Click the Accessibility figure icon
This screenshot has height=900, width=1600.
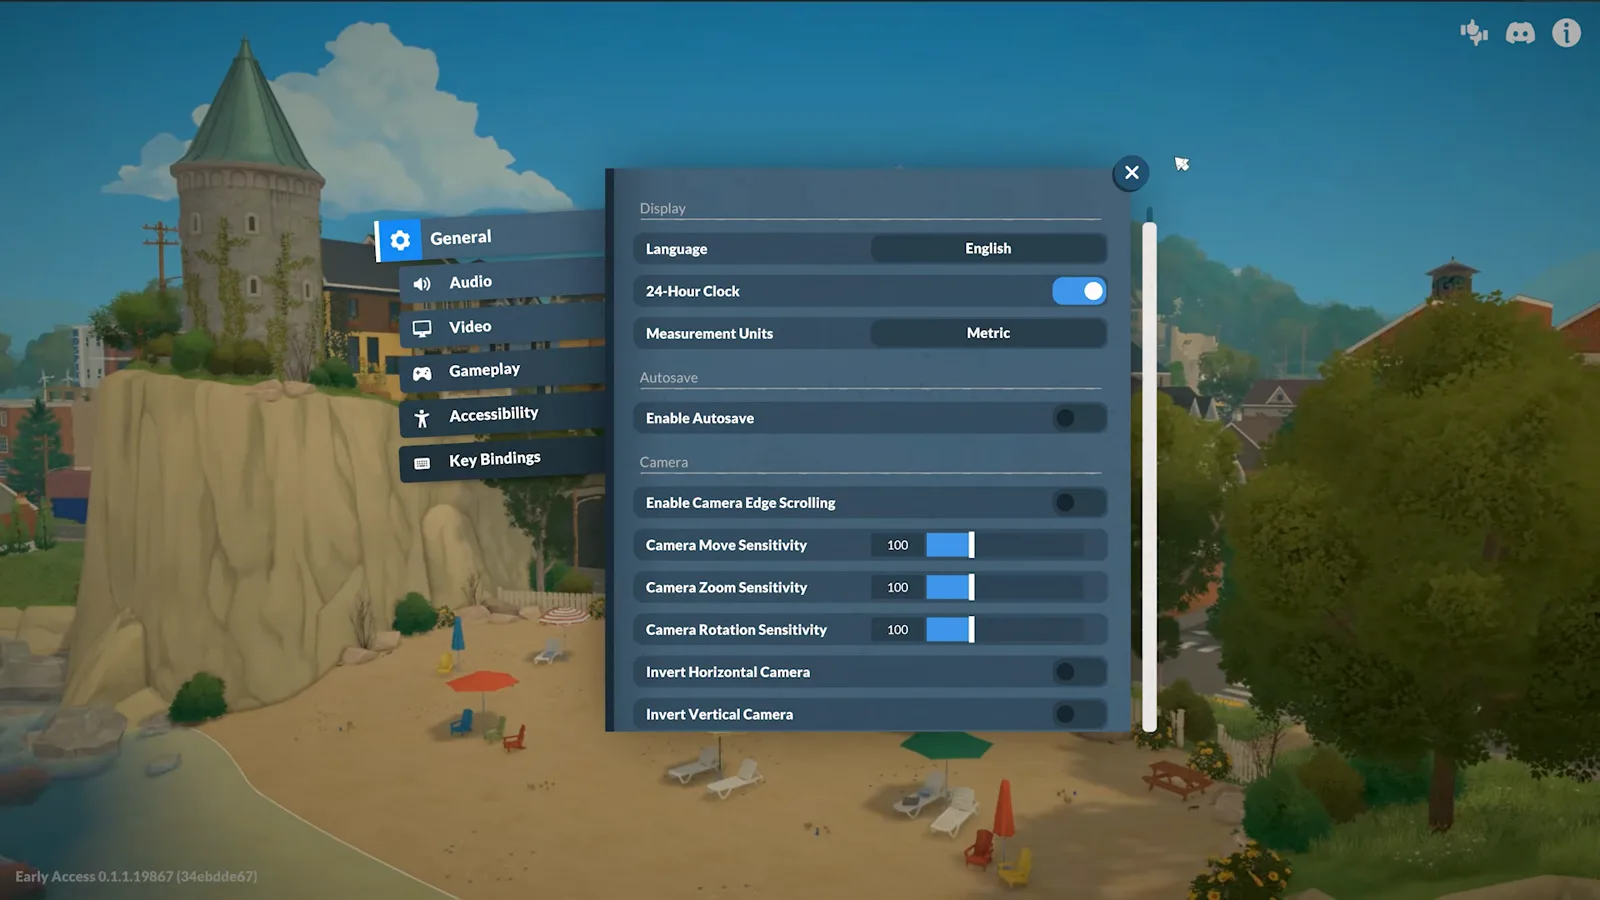(422, 418)
